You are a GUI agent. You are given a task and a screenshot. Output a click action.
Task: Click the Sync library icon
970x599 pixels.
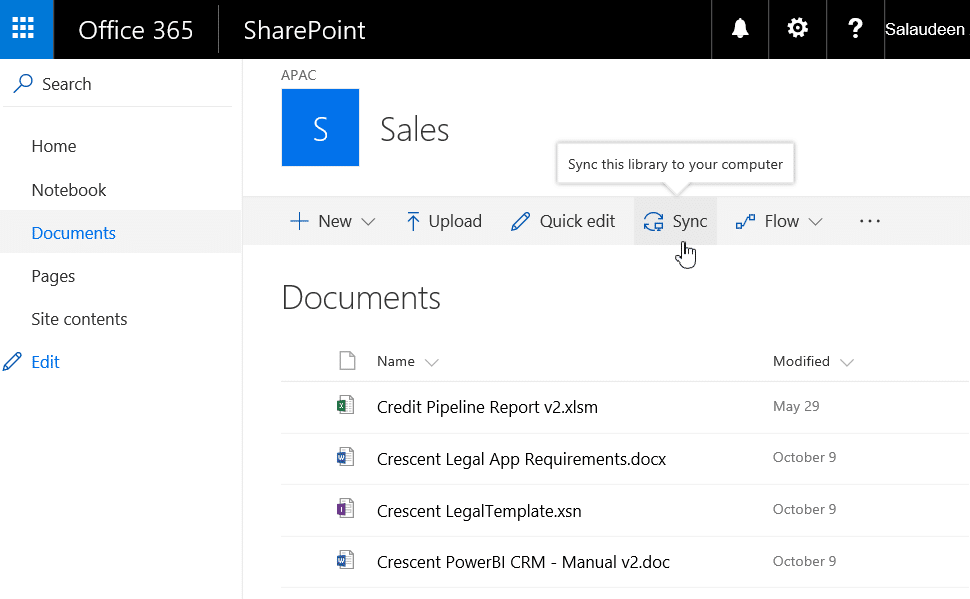point(655,221)
